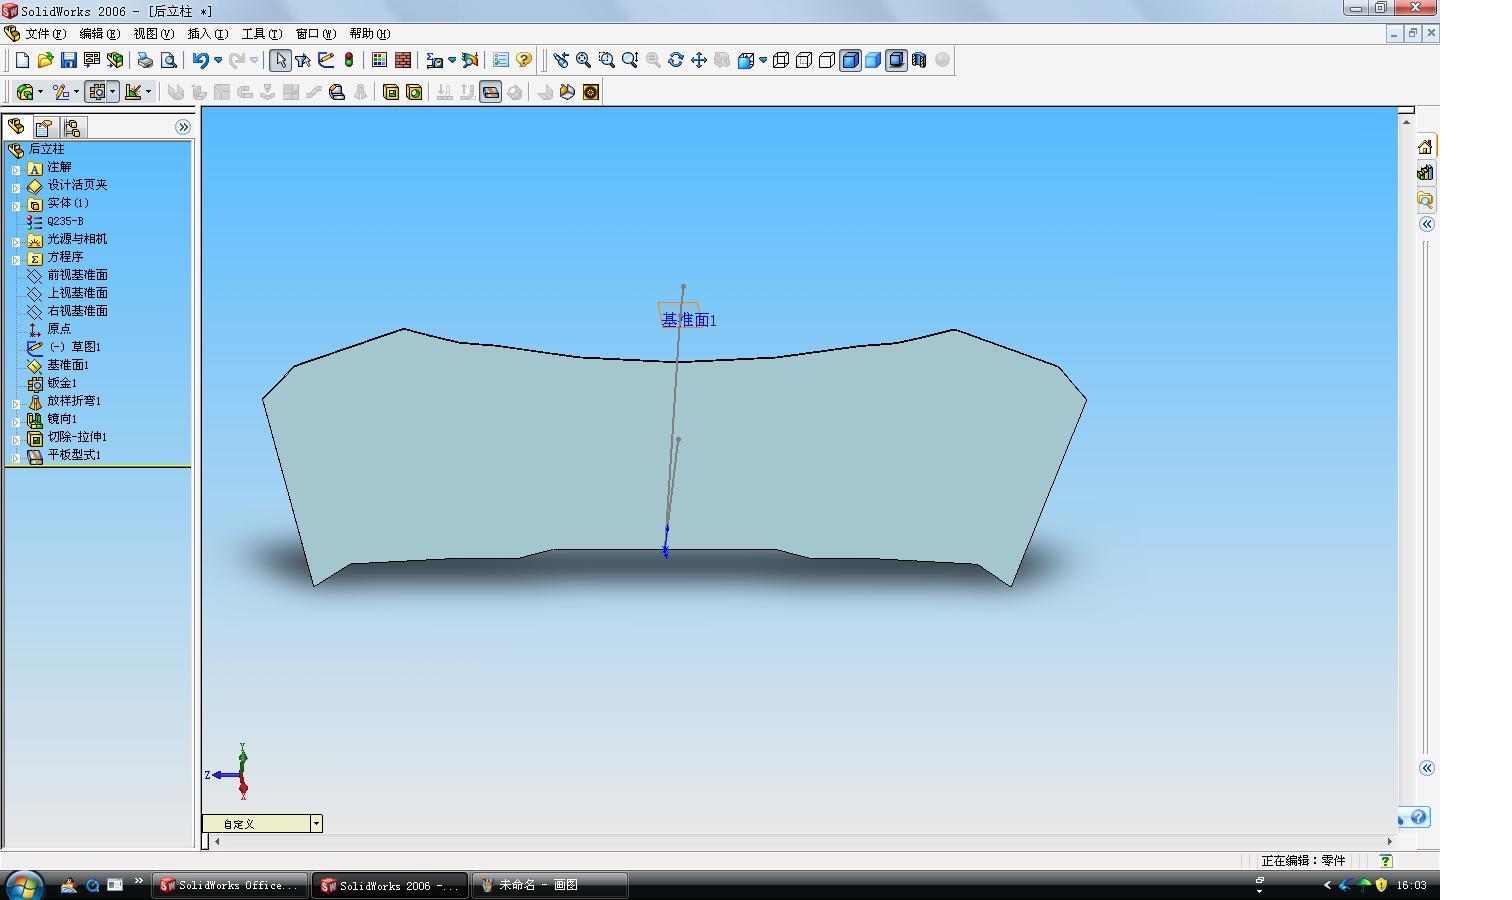Click the Previous View icon
The image size is (1512, 900).
pos(561,60)
